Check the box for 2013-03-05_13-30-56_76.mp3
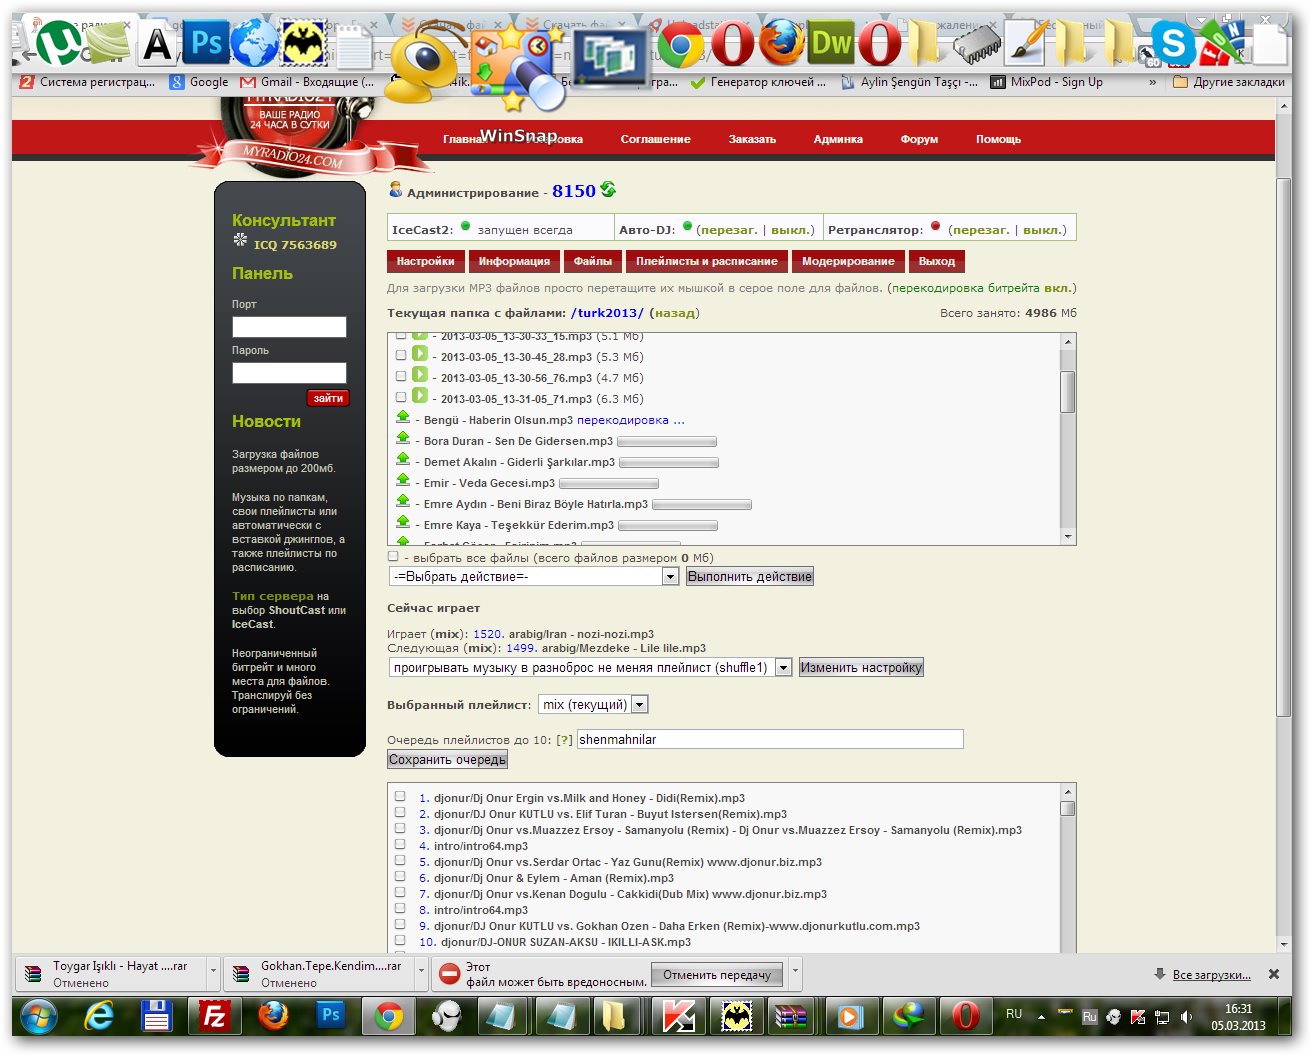 click(x=401, y=377)
